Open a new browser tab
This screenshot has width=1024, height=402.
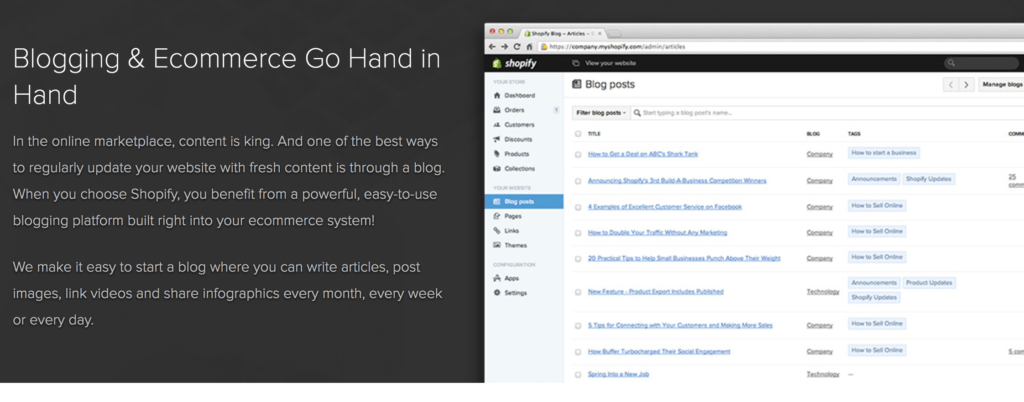tap(615, 33)
